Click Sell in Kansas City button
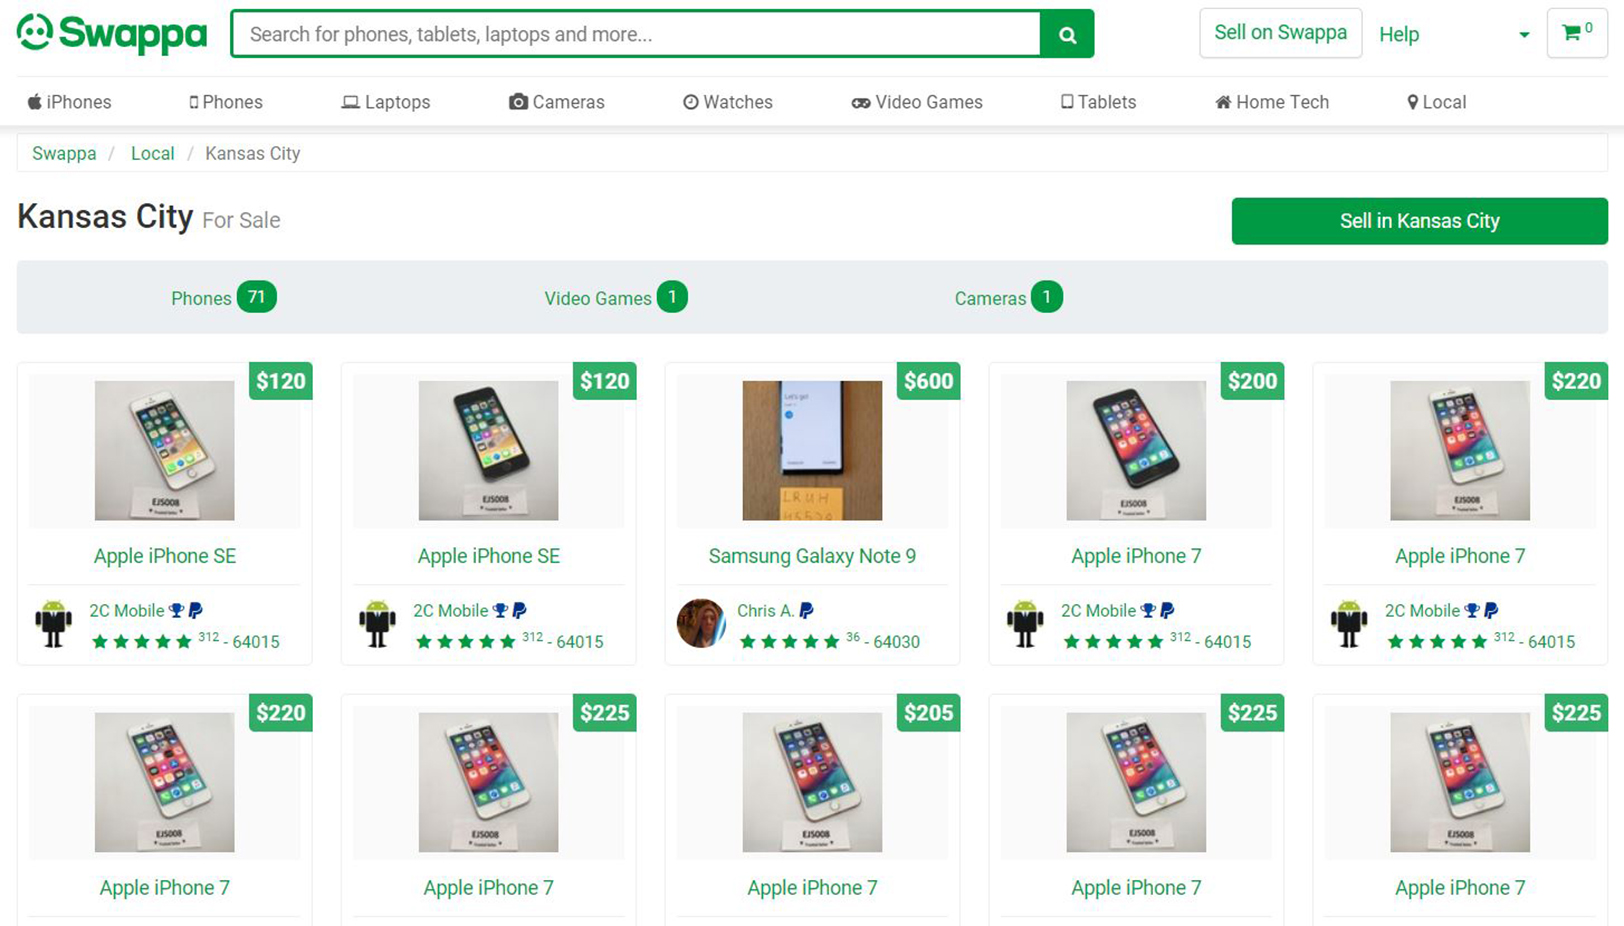The height and width of the screenshot is (926, 1624). [1419, 221]
